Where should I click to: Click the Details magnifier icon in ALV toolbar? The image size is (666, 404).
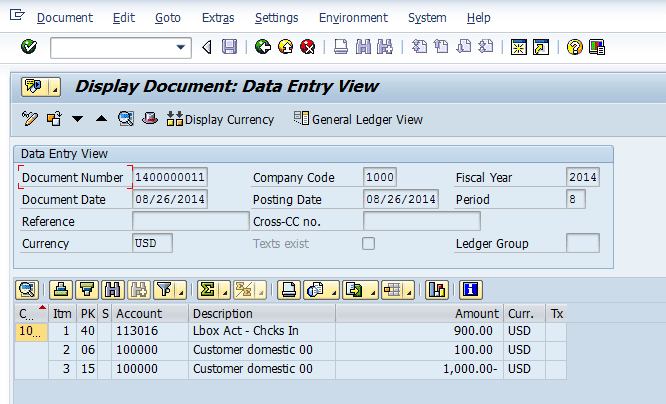click(27, 290)
